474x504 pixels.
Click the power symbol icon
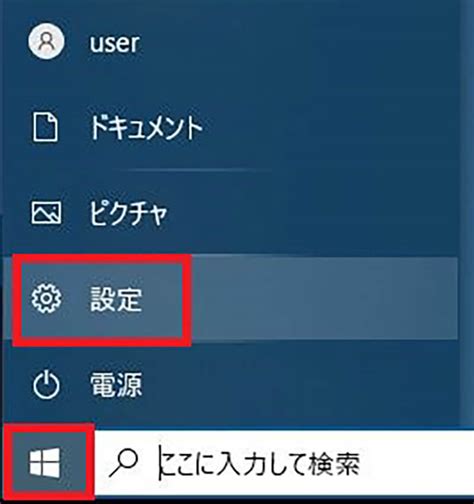point(46,384)
